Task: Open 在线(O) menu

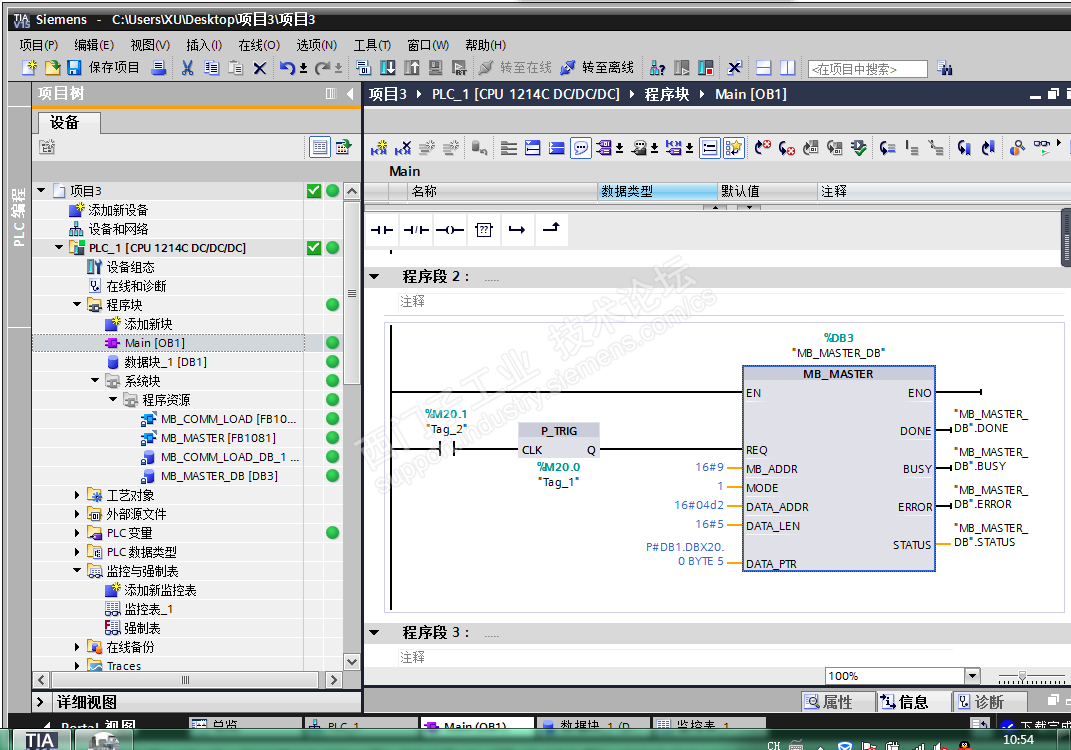Action: (259, 45)
